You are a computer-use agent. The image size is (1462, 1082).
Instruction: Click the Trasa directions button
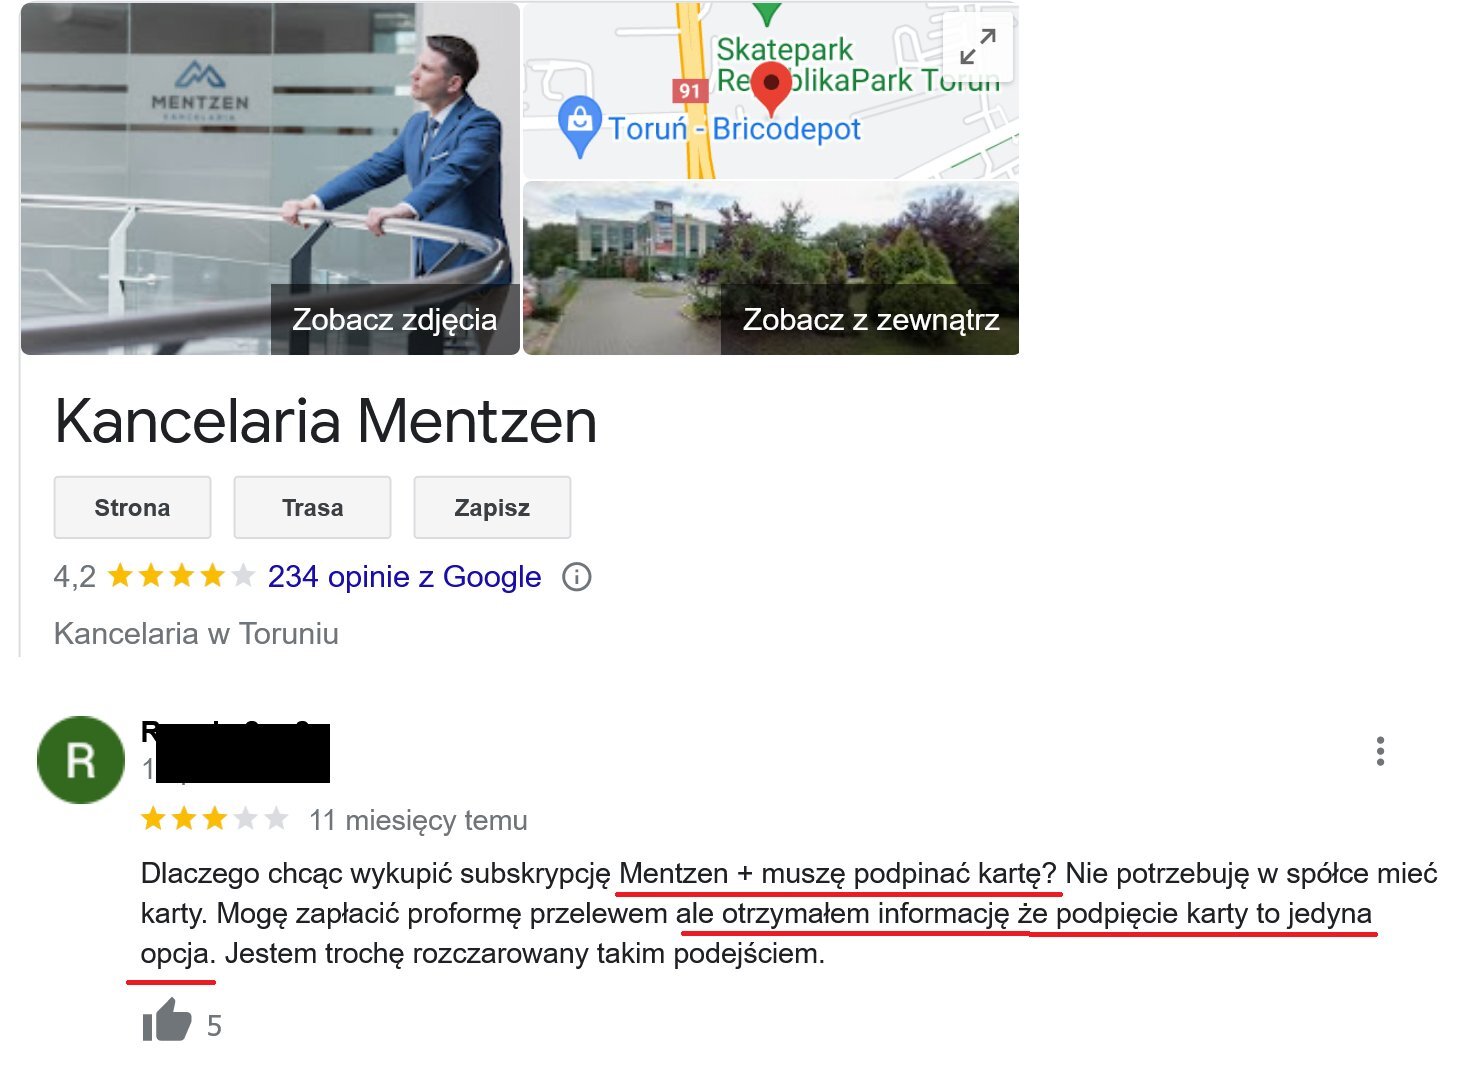click(312, 507)
